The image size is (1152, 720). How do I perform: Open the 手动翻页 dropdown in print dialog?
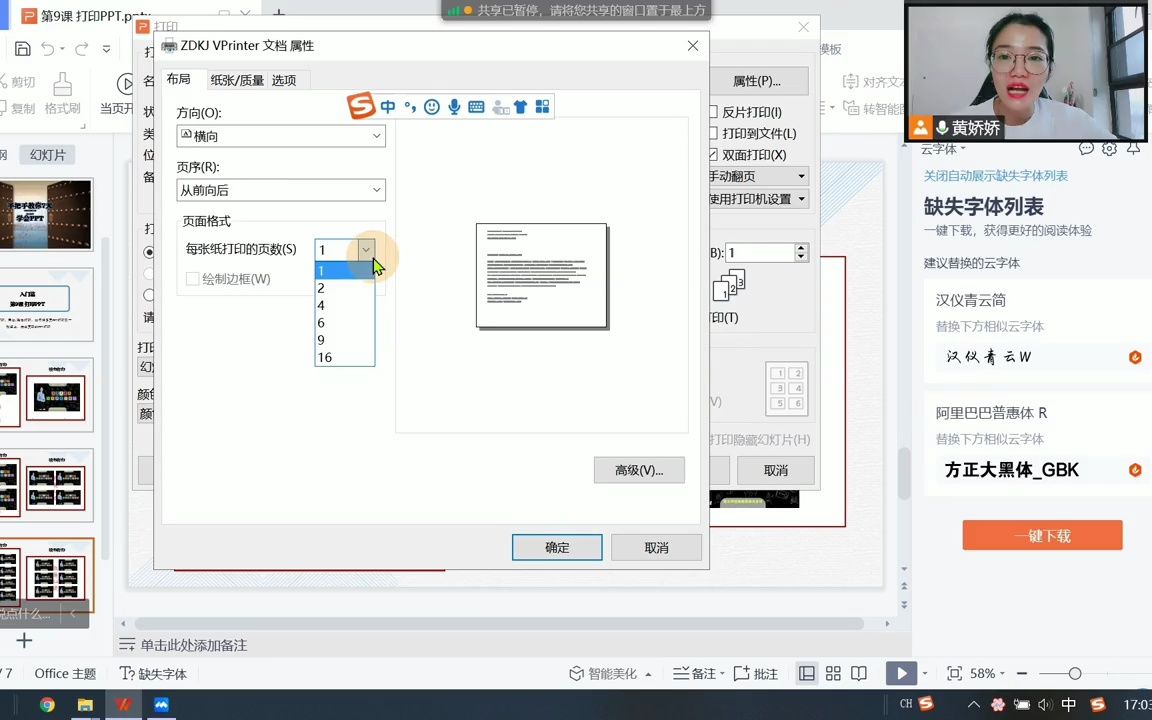click(x=759, y=176)
